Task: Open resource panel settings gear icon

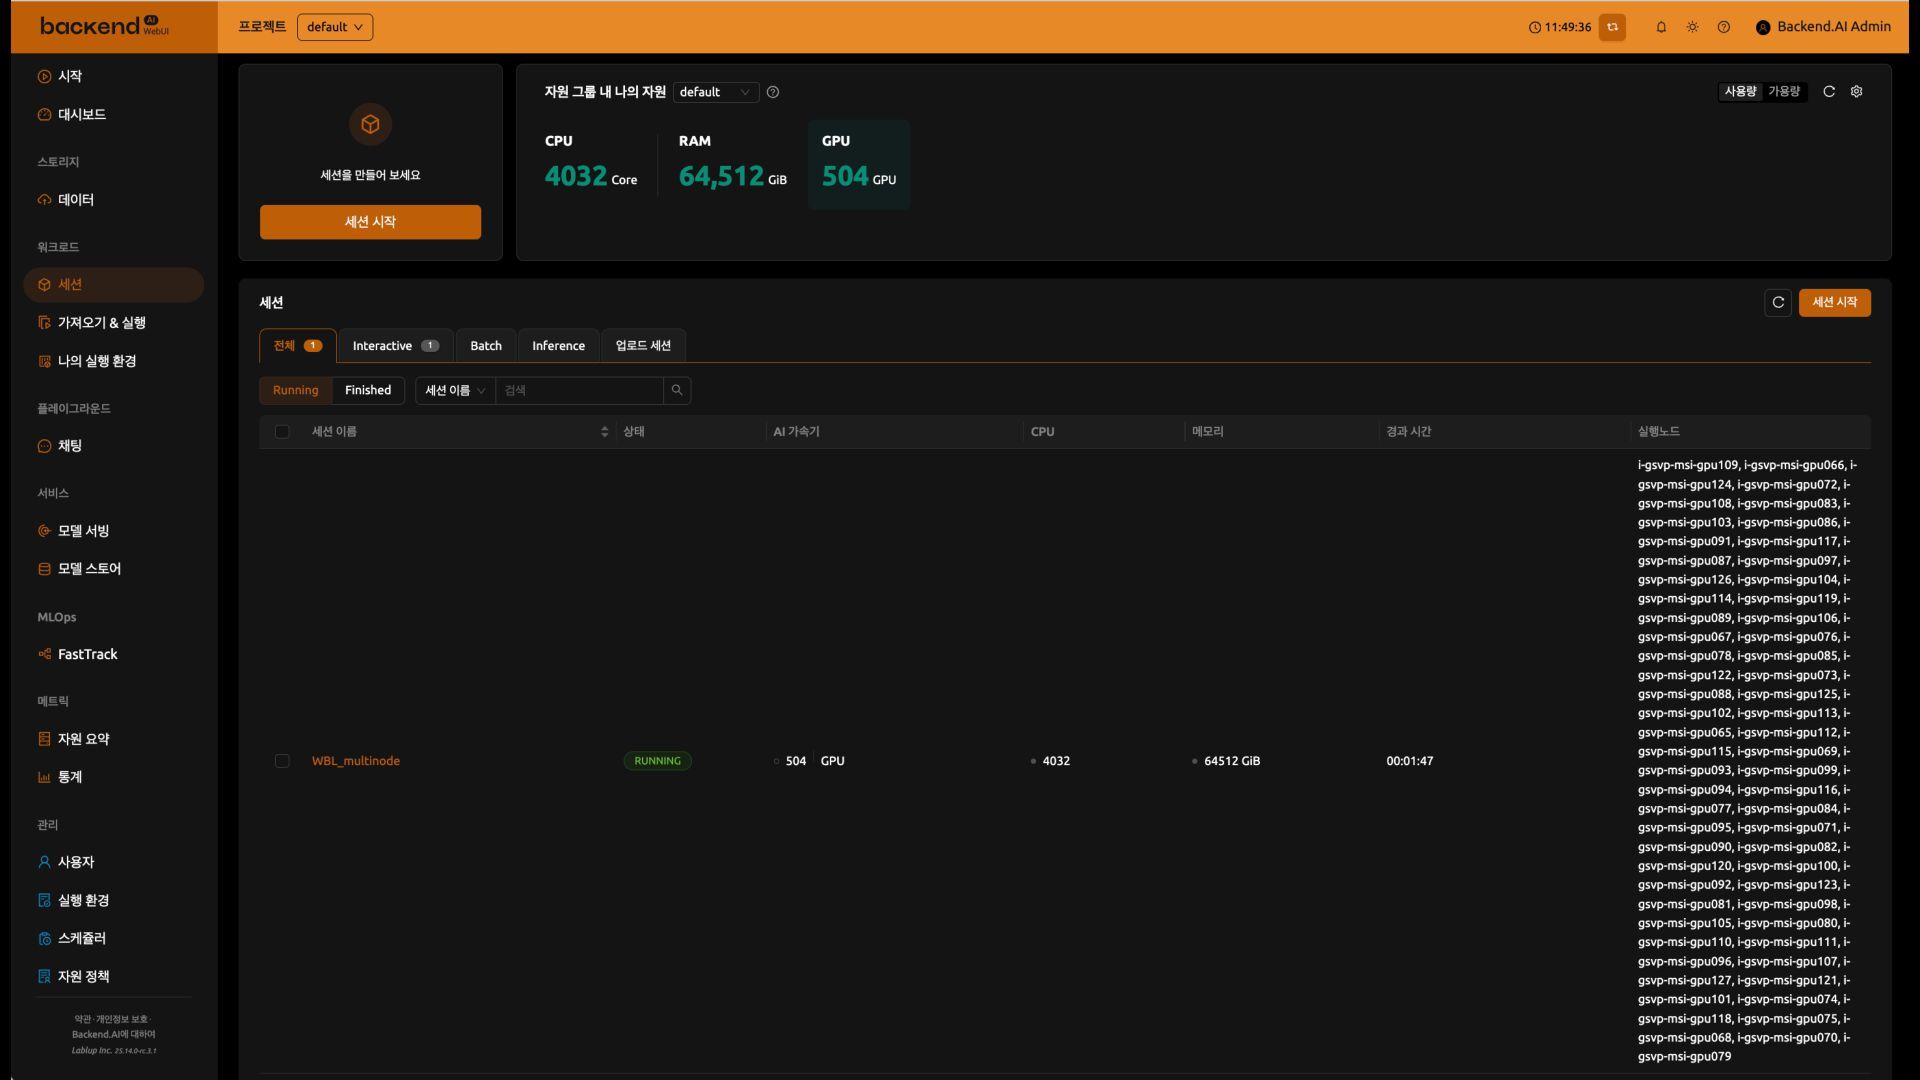Action: tap(1856, 91)
